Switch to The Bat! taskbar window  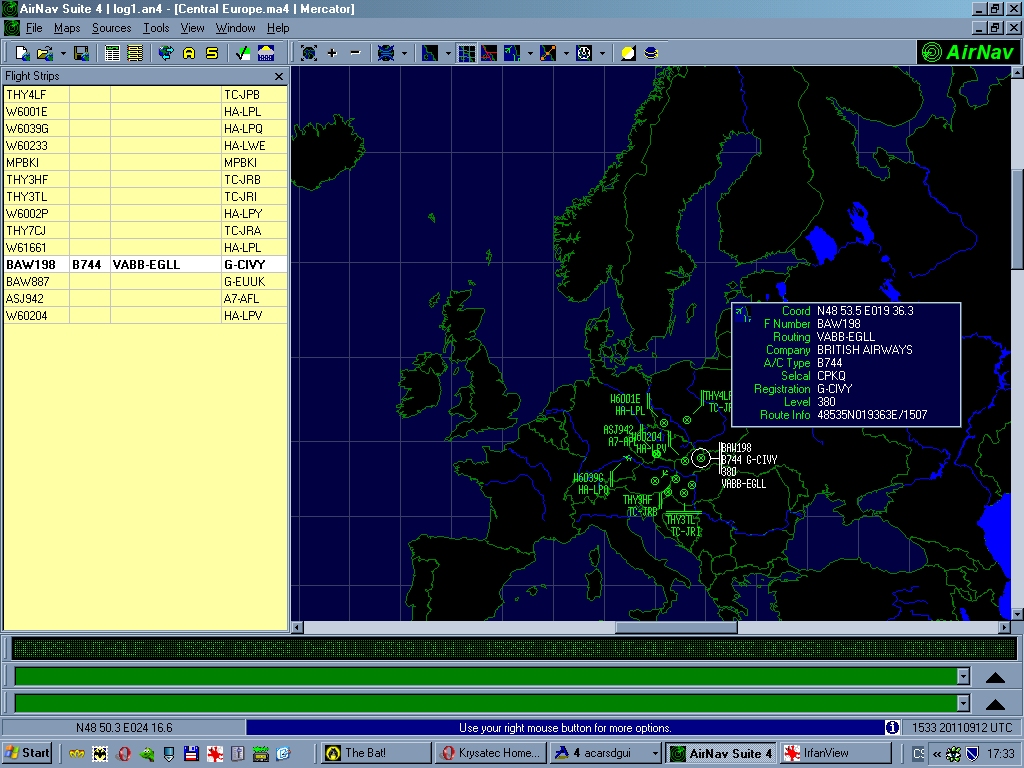[377, 753]
